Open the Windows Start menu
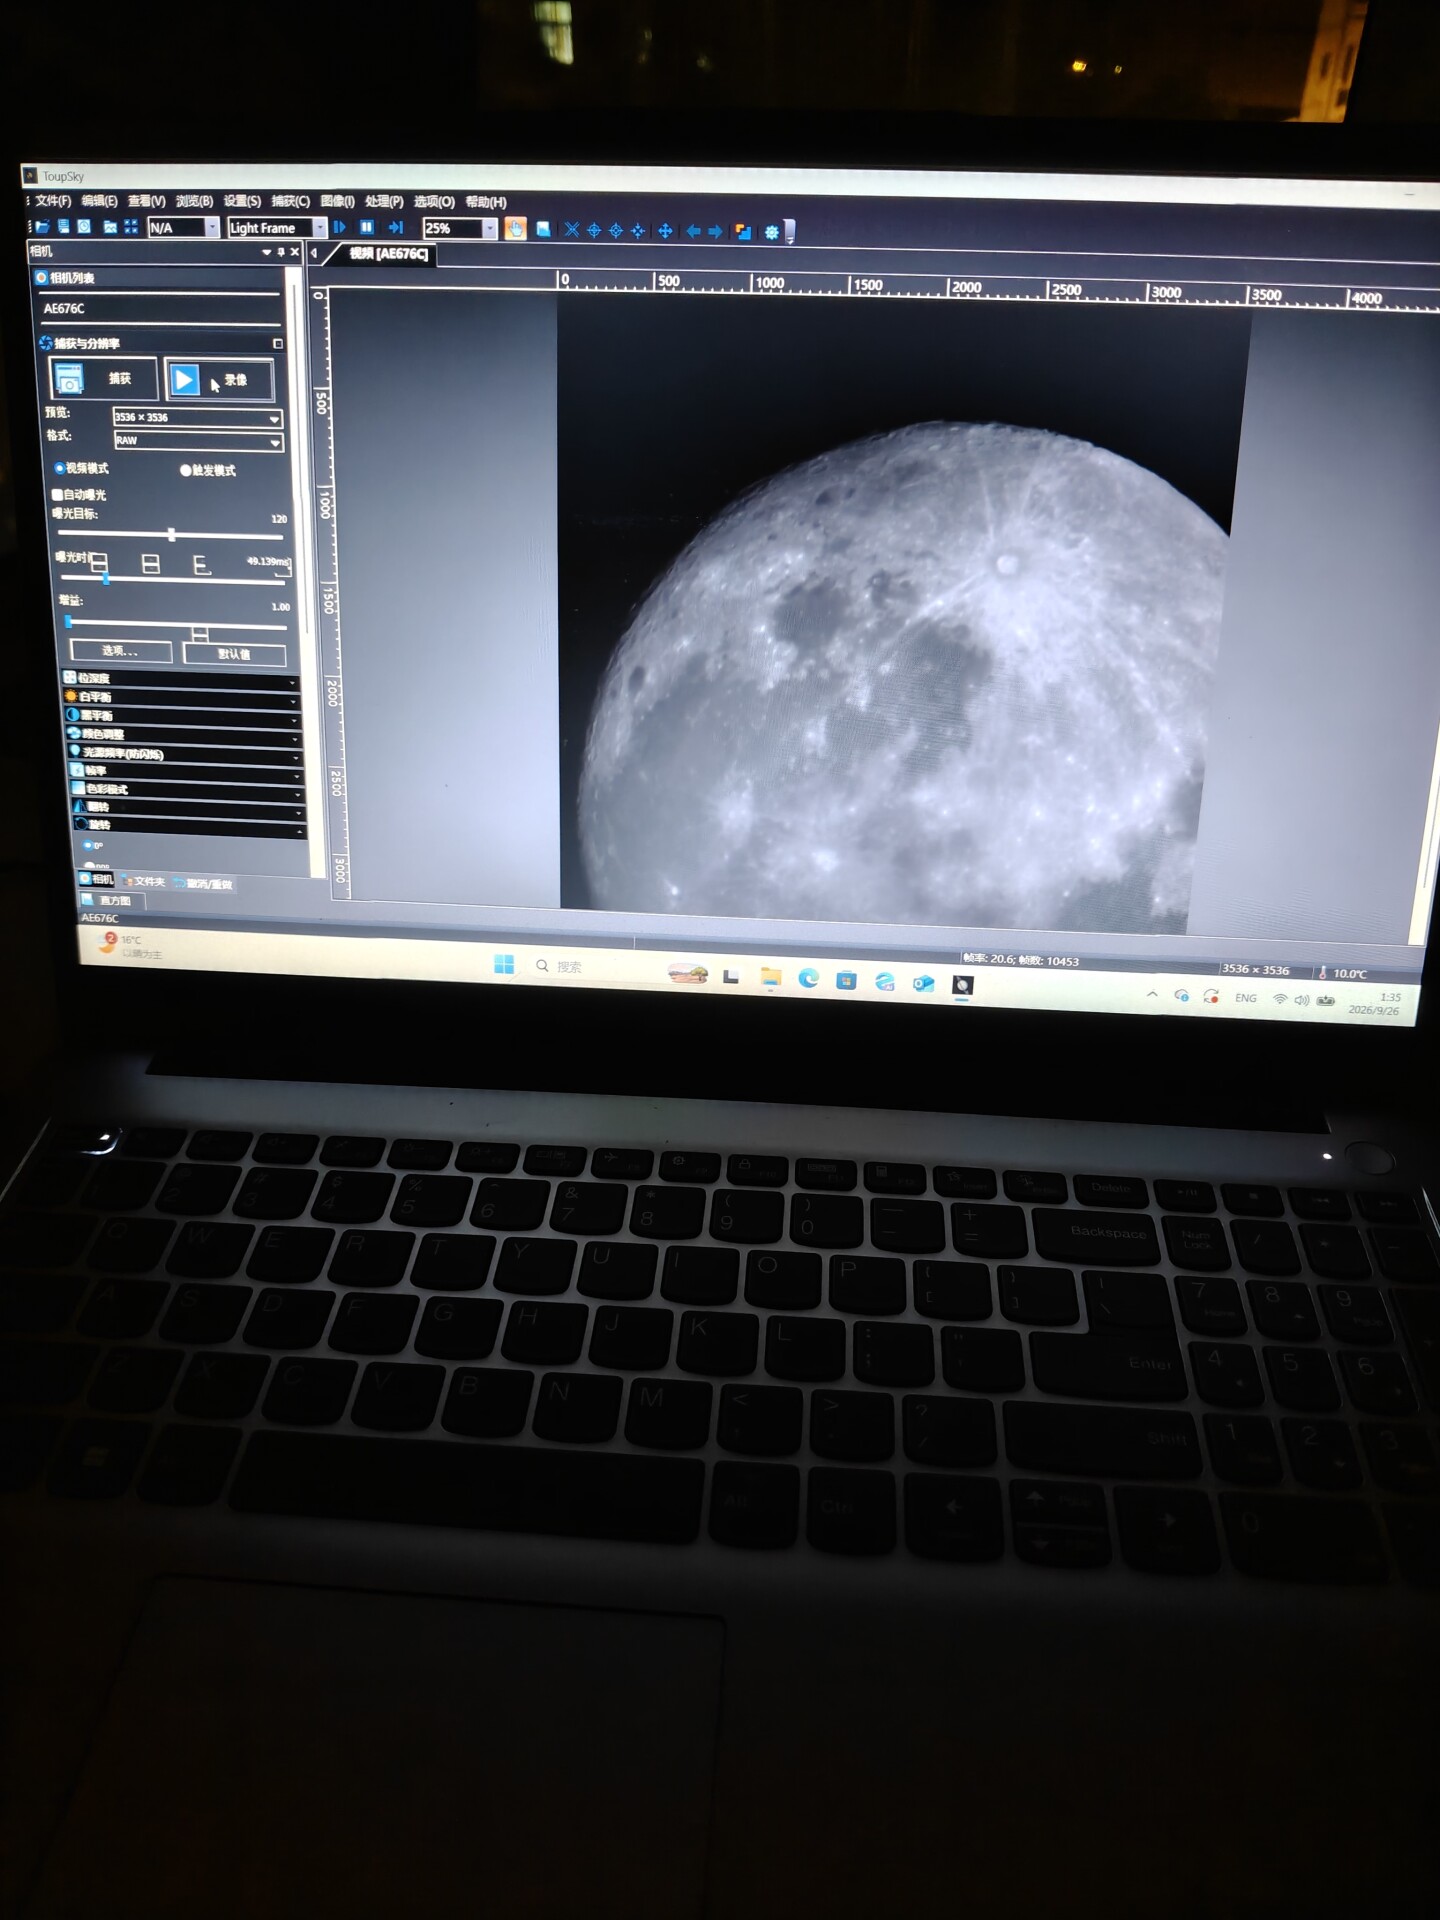This screenshot has height=1920, width=1440. [504, 964]
